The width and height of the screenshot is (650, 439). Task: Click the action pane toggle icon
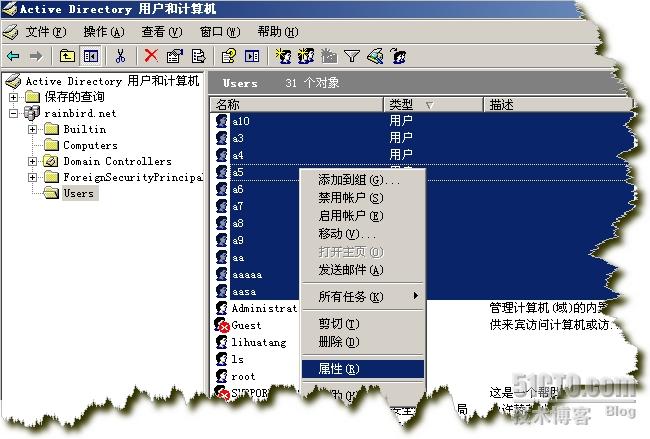[252, 56]
